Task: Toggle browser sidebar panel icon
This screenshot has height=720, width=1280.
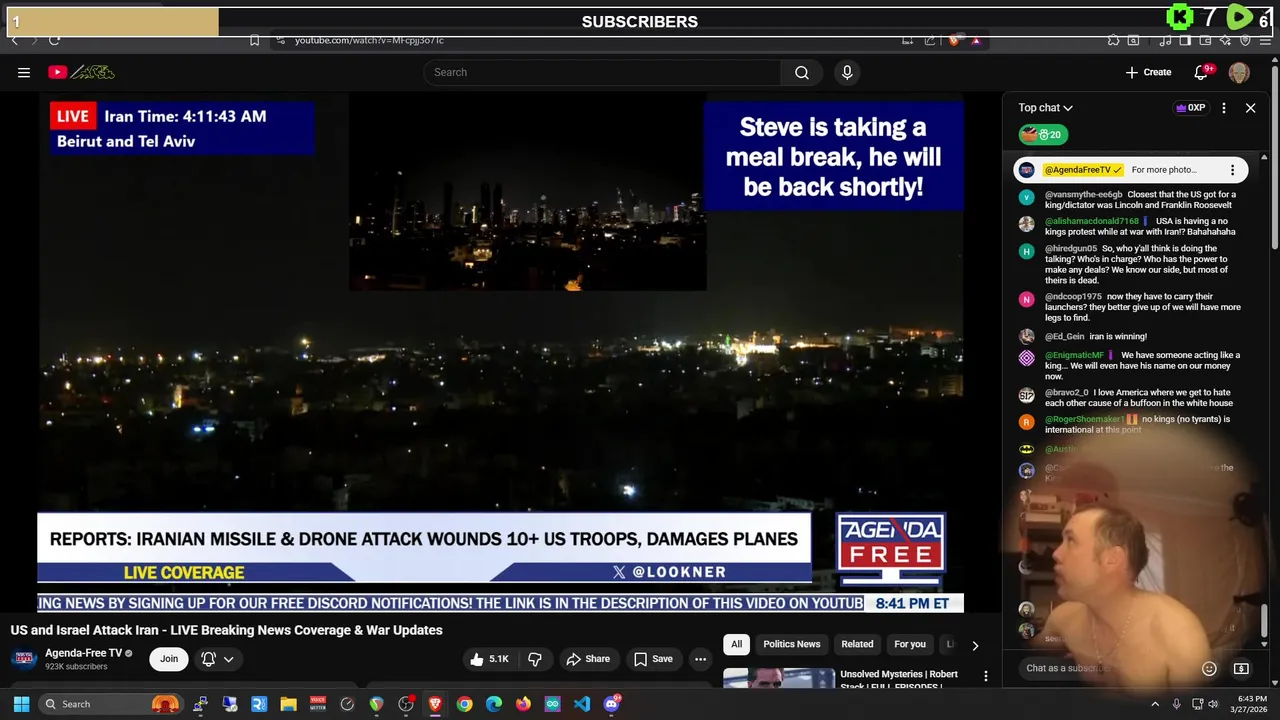Action: pyautogui.click(x=1185, y=41)
